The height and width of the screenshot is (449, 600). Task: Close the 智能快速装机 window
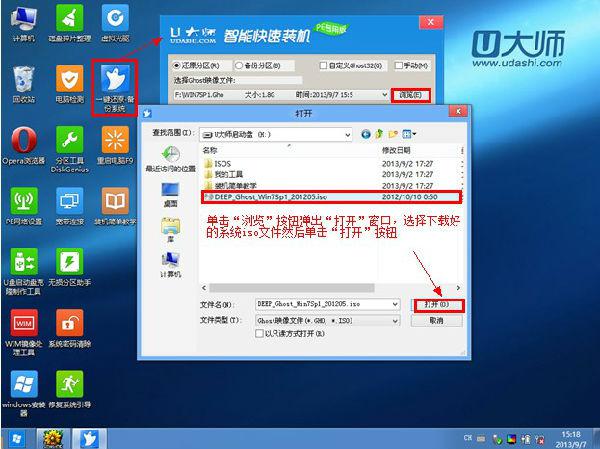click(431, 22)
